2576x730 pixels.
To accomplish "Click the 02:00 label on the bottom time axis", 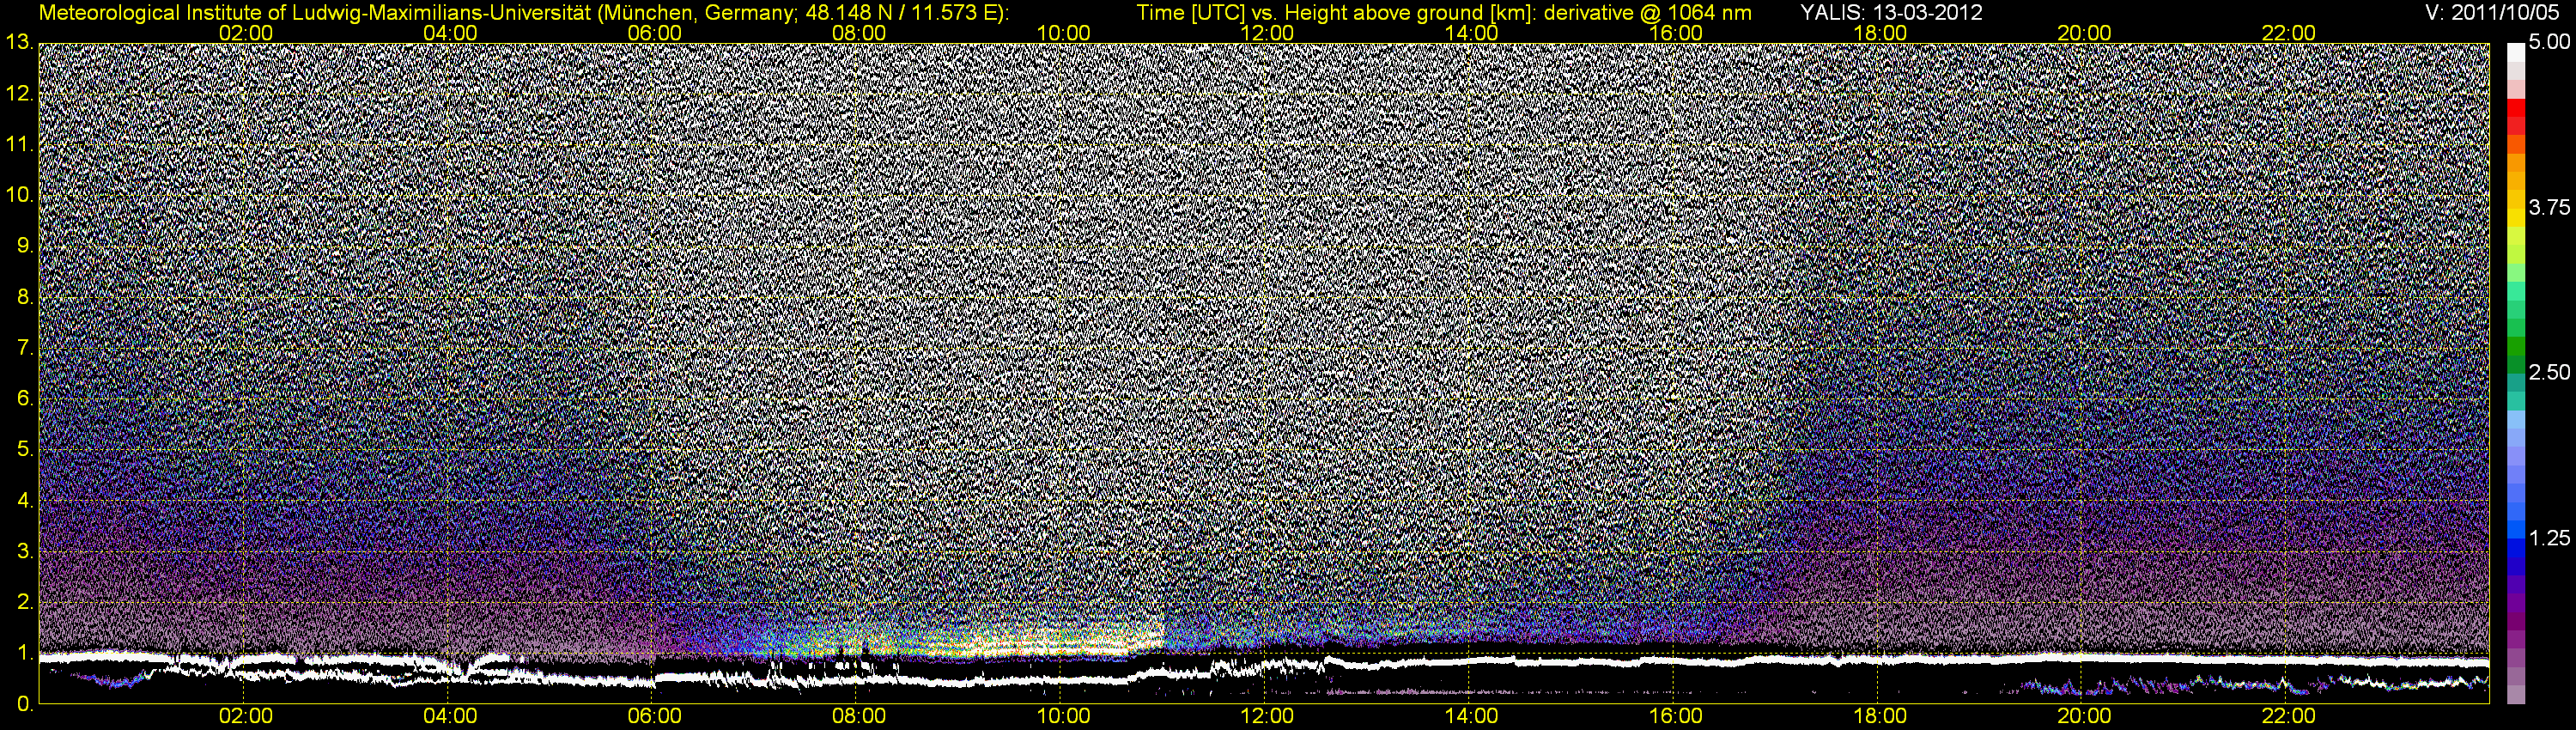I will tap(246, 716).
